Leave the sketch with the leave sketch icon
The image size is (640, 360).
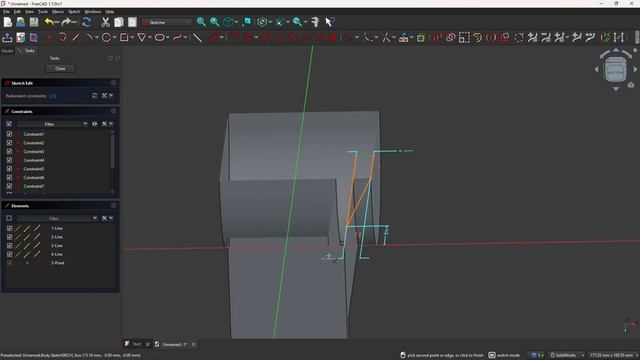tap(7, 38)
